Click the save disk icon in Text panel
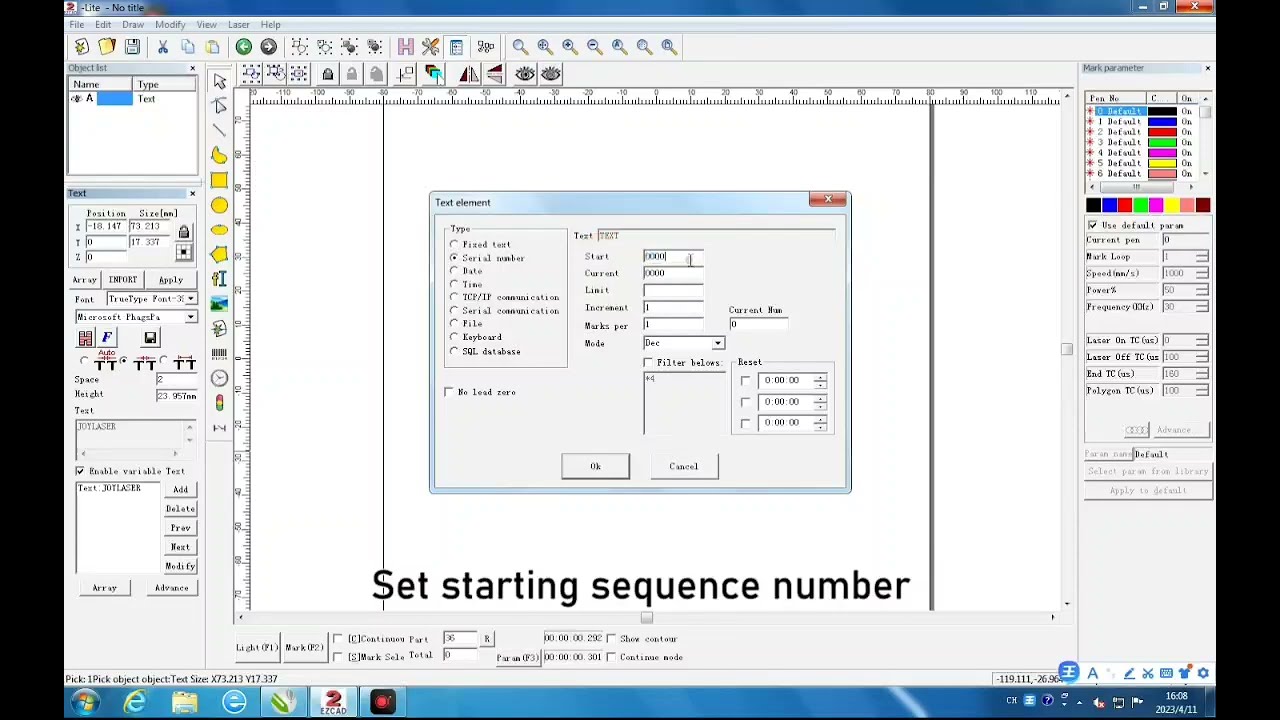The height and width of the screenshot is (720, 1280). coord(150,338)
